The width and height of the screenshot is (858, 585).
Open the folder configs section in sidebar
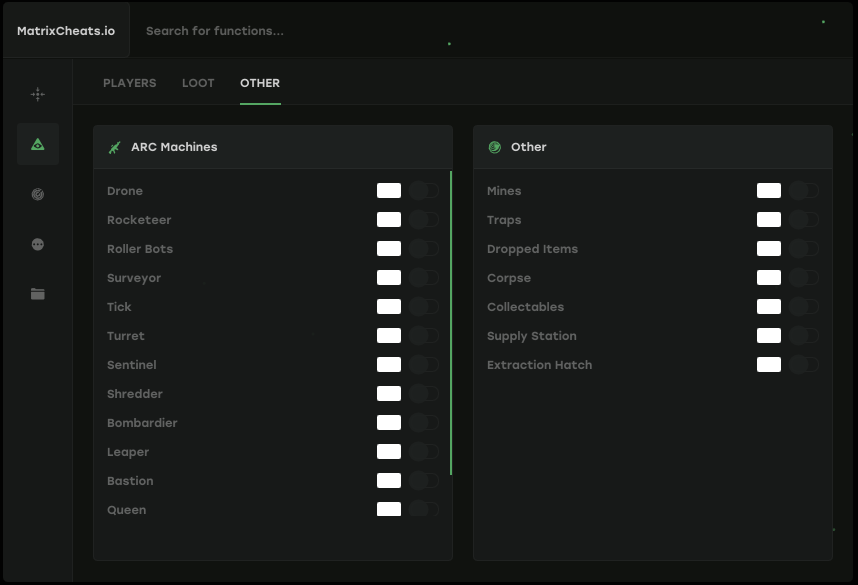[x=37, y=294]
